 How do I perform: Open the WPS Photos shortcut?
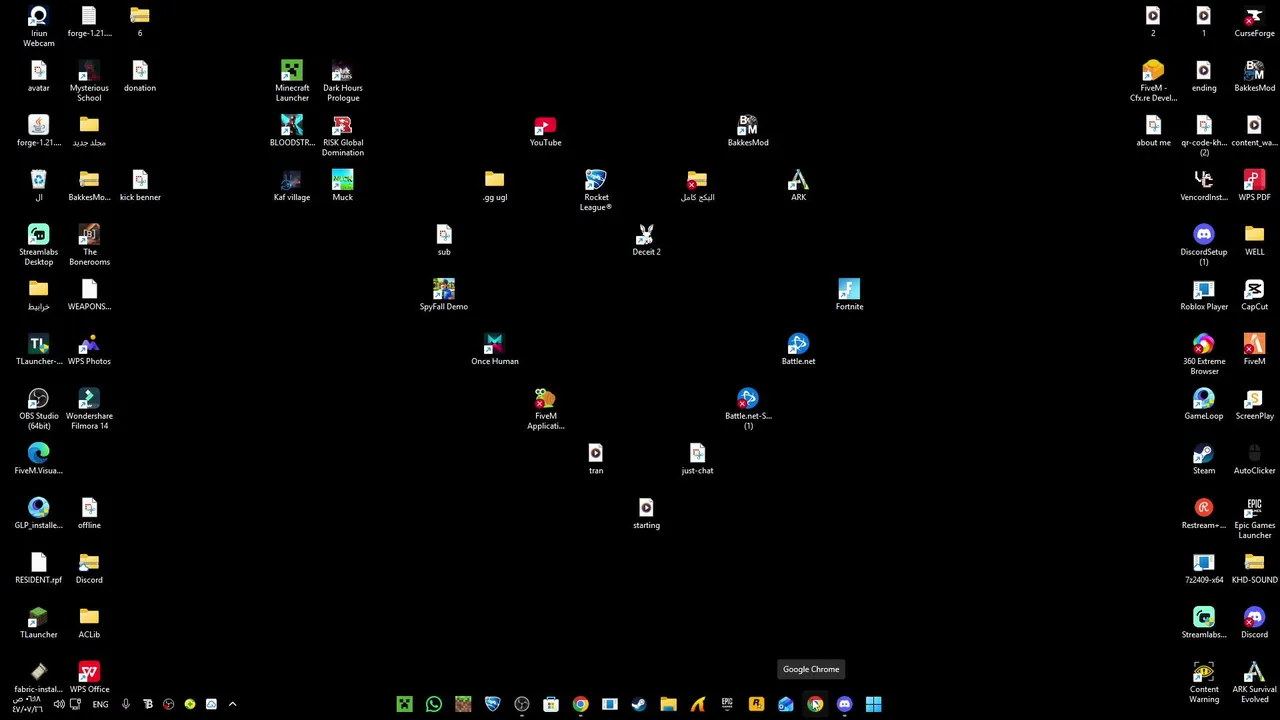pyautogui.click(x=89, y=350)
